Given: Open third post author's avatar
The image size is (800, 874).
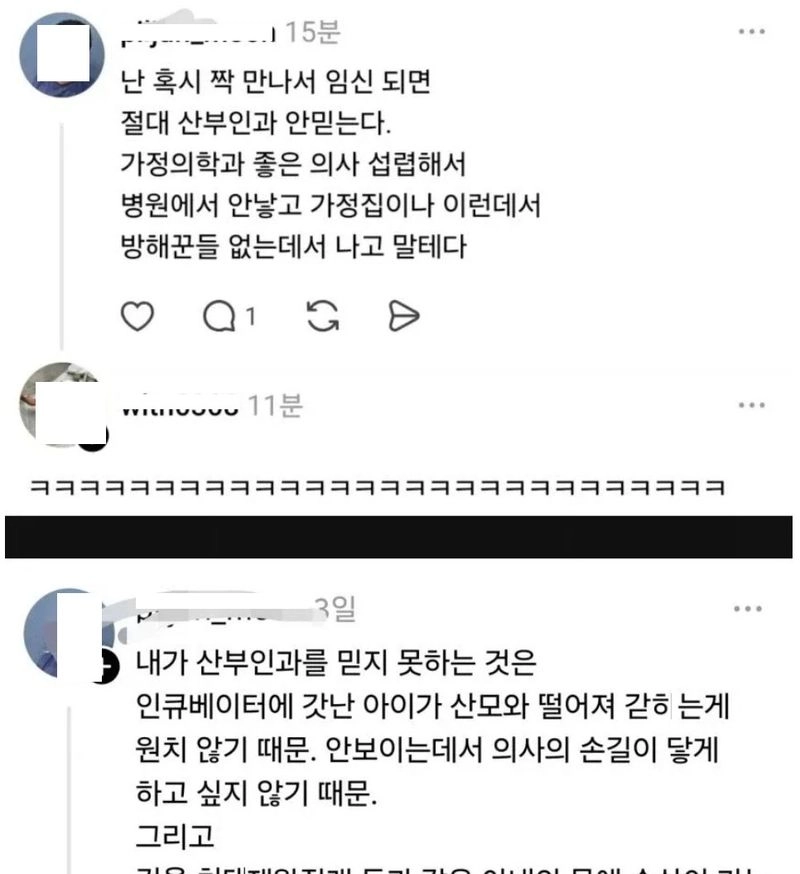Looking at the screenshot, I should 67,633.
